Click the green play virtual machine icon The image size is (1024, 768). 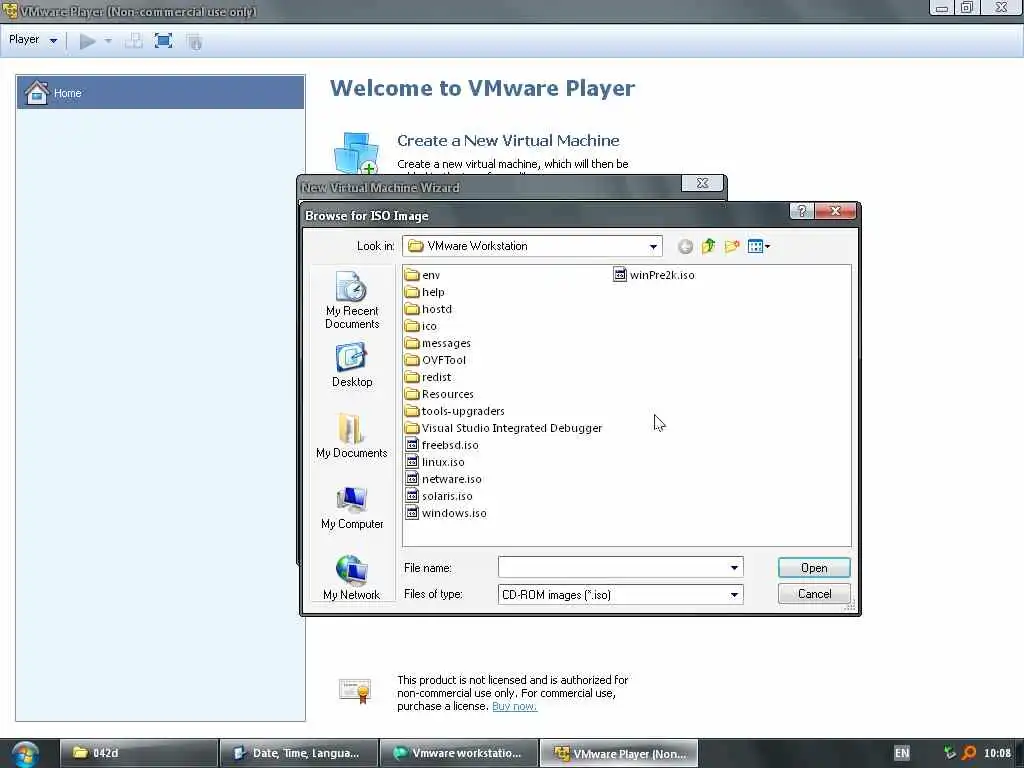pos(88,41)
